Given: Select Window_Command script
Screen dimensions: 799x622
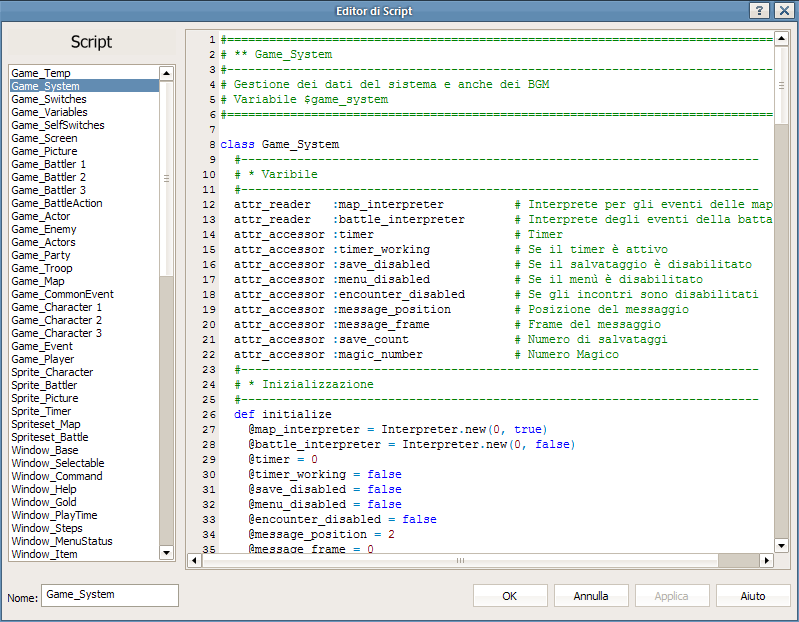Looking at the screenshot, I should [x=85, y=476].
